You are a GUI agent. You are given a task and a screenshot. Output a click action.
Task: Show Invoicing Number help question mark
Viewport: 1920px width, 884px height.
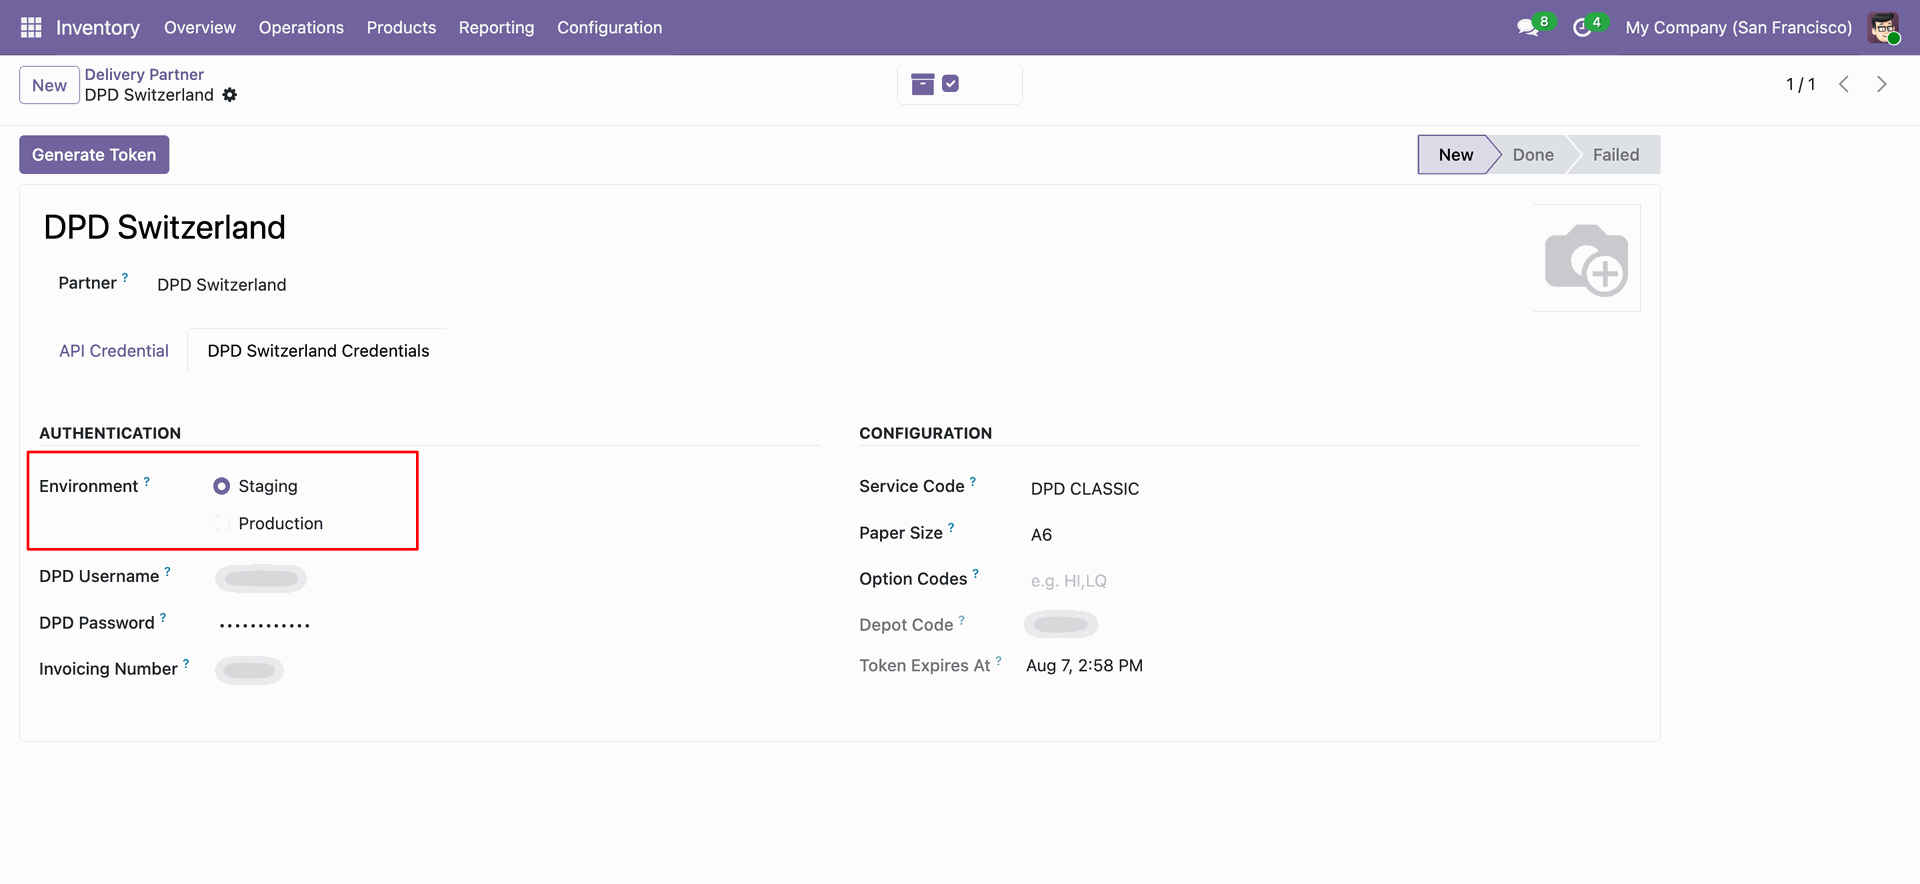[x=186, y=663]
